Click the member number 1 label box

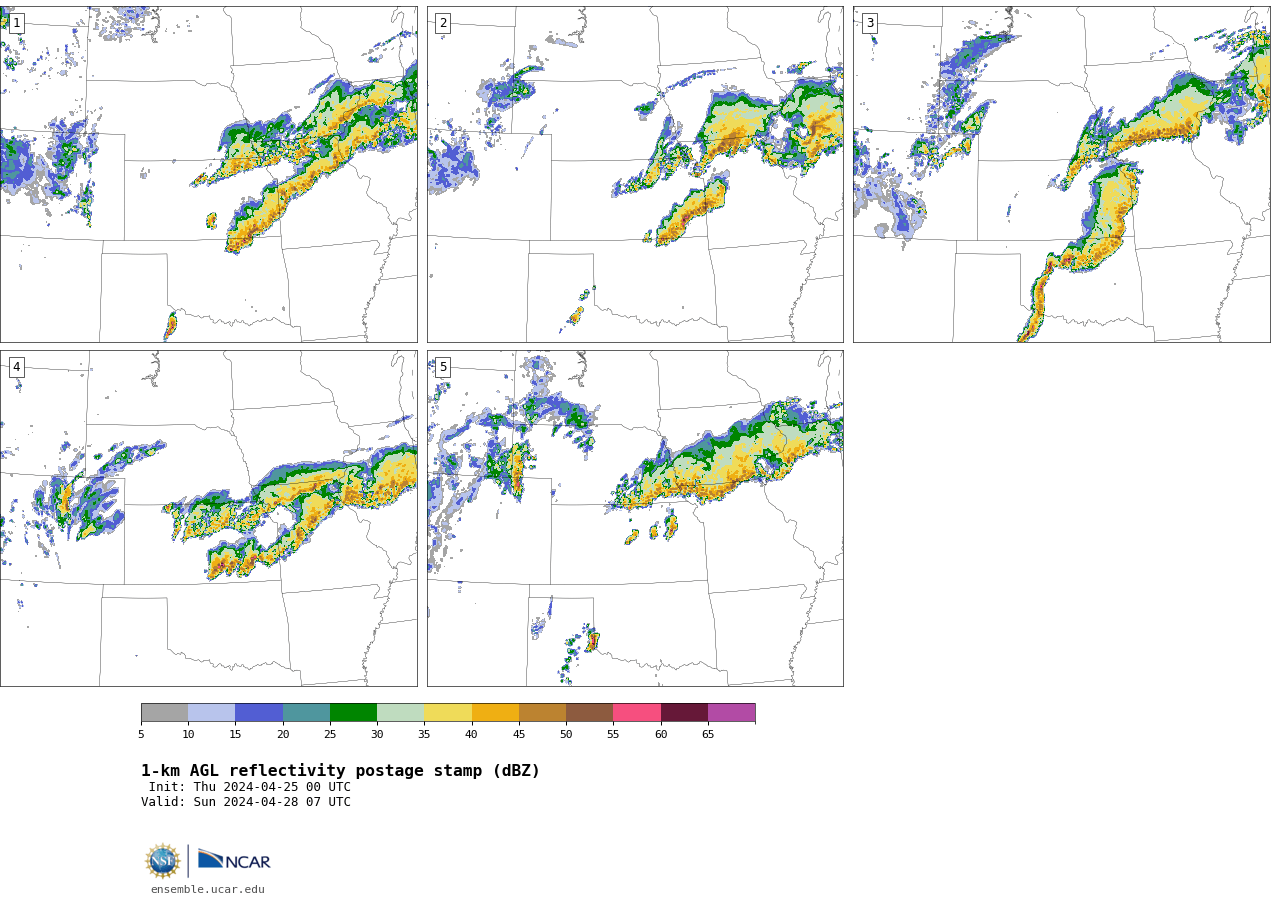16,23
